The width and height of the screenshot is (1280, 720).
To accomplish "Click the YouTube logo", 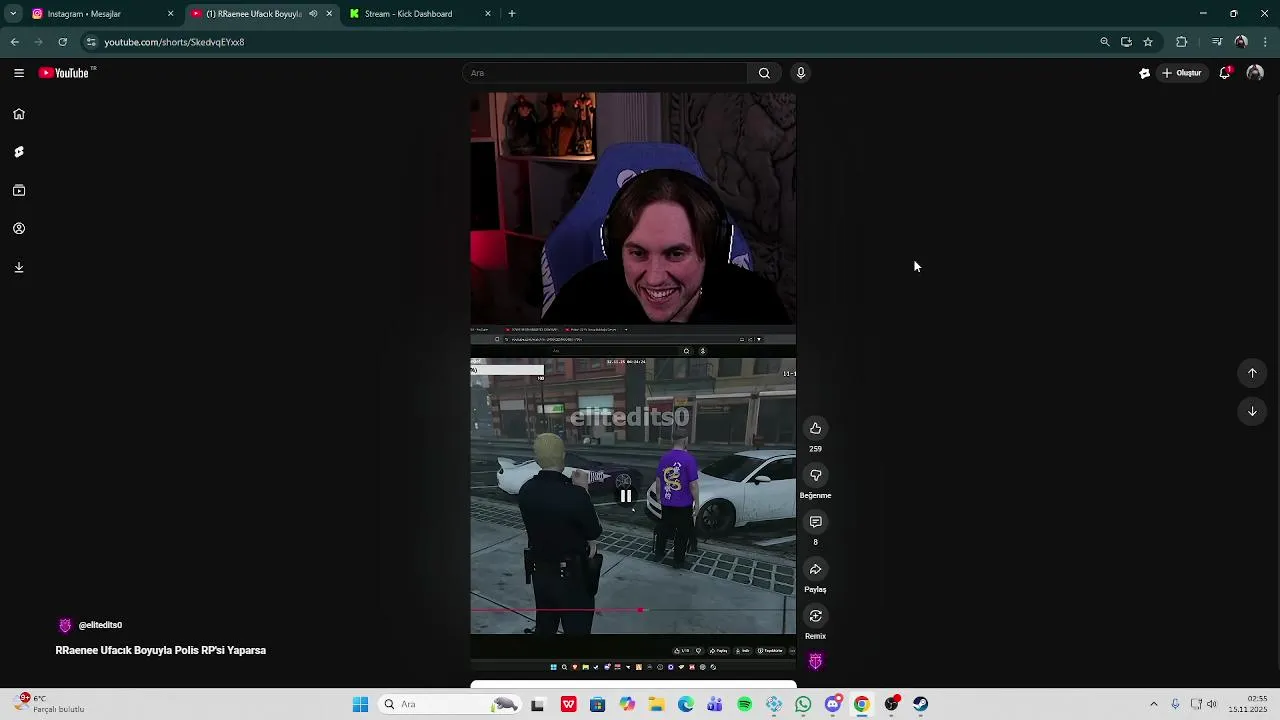I will click(64, 73).
